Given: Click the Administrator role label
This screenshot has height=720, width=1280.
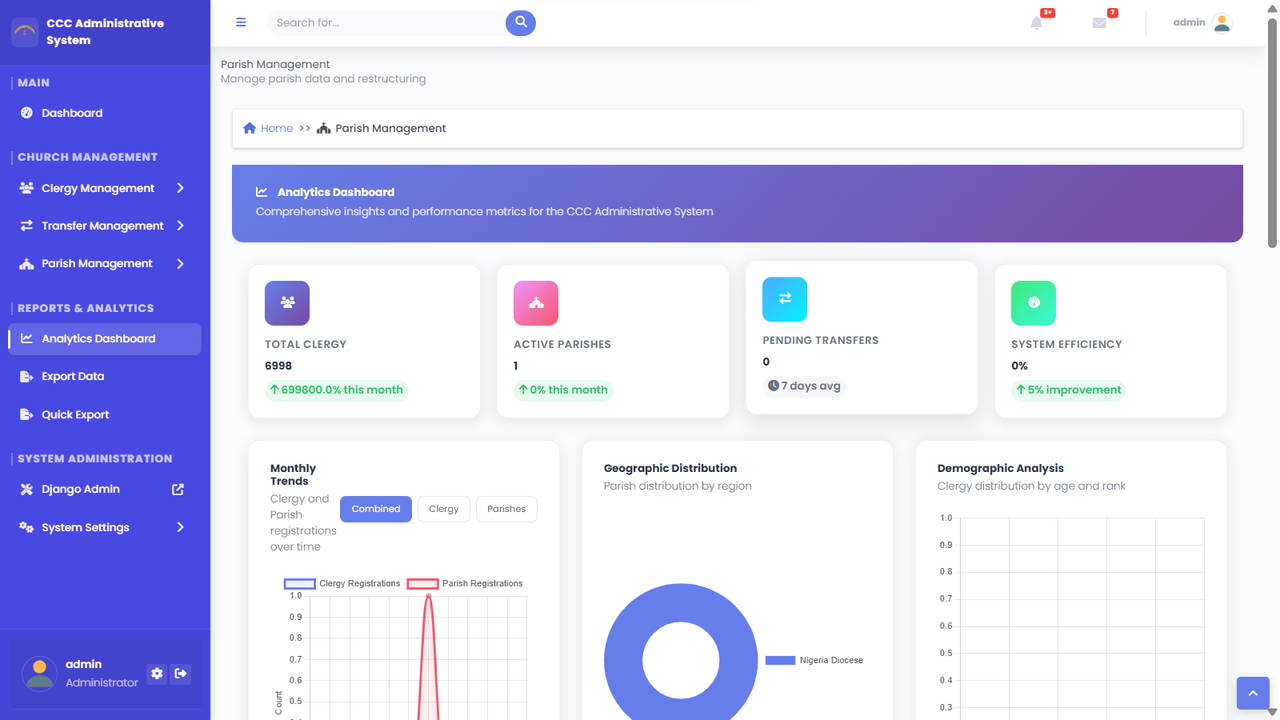Looking at the screenshot, I should click(102, 683).
